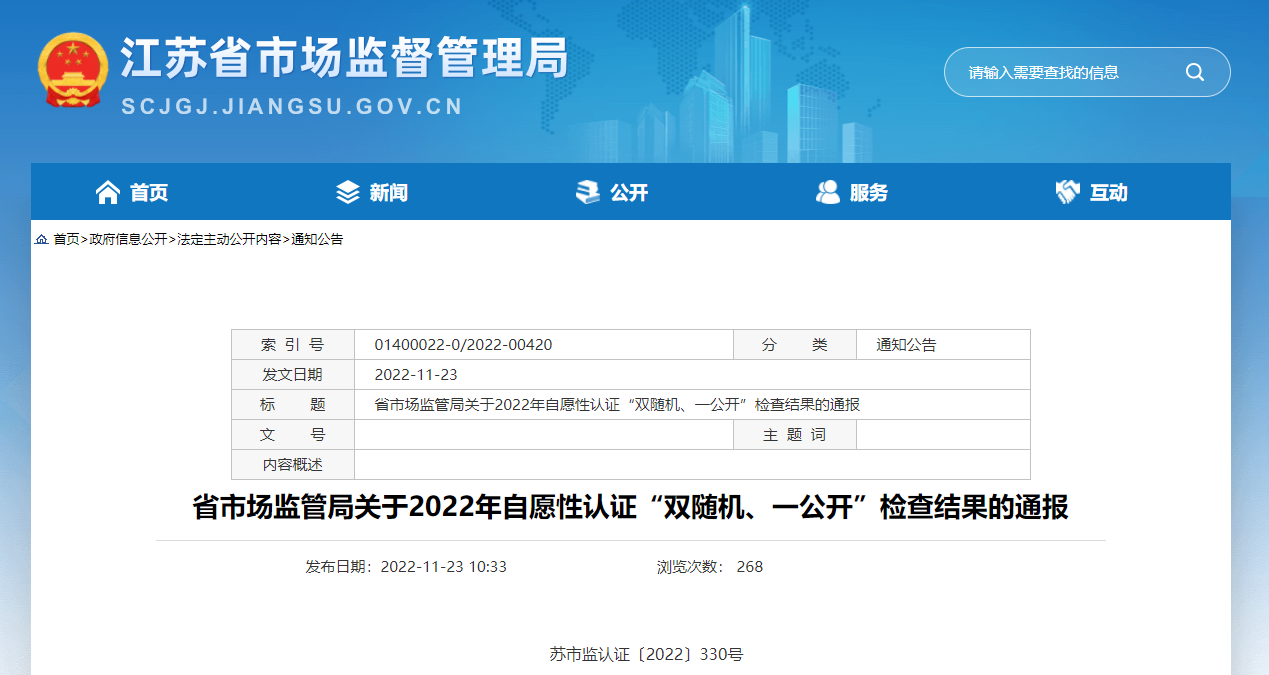Click the handshake icon beside 互动
Image resolution: width=1269 pixels, height=675 pixels.
(x=1068, y=192)
